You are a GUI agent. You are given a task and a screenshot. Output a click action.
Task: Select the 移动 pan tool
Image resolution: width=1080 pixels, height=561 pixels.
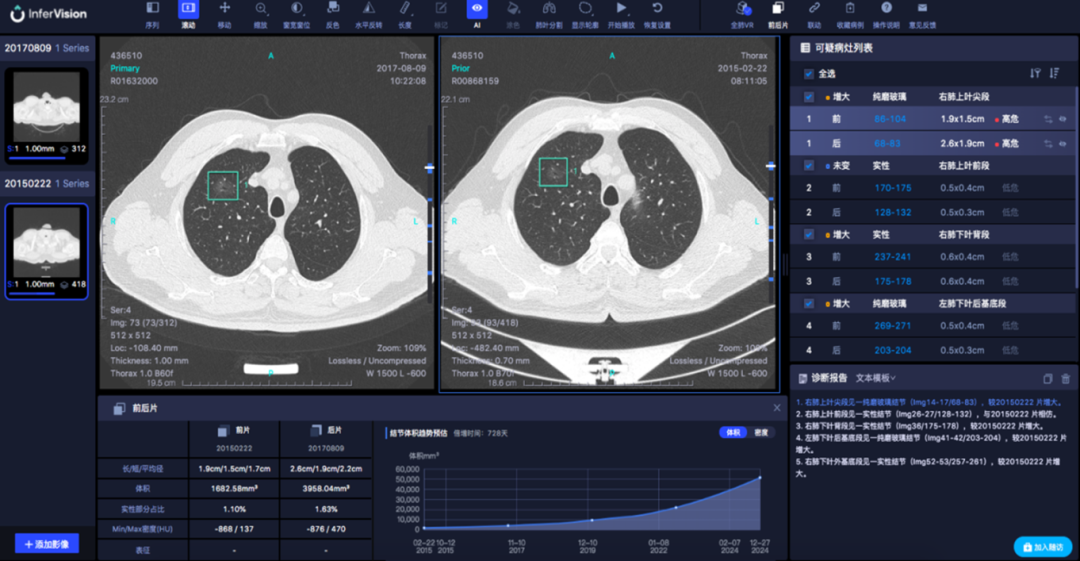(x=225, y=14)
